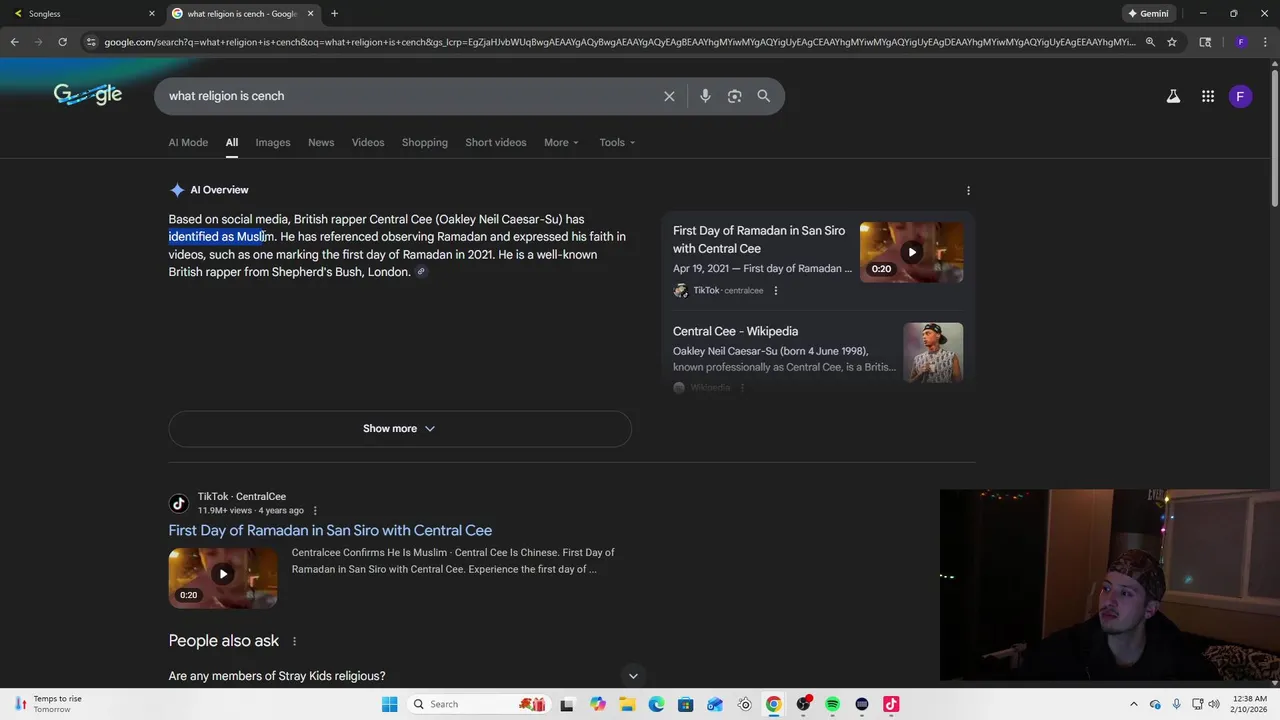1280x720 pixels.
Task: Play the Ramadan video thumbnail in source card
Action: tap(911, 252)
